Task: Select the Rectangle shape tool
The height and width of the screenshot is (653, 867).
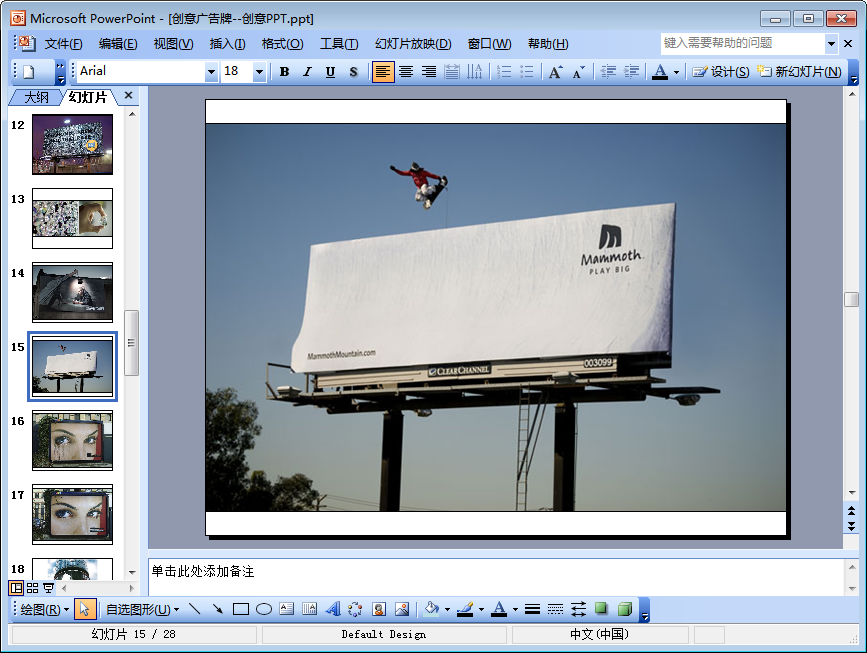Action: click(x=241, y=609)
